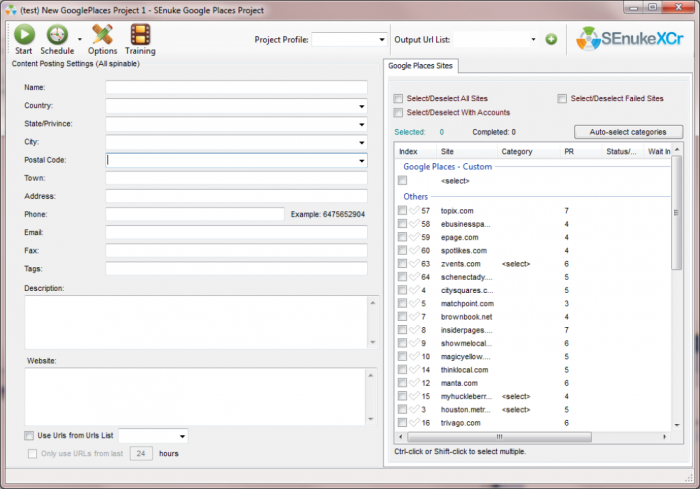Viewport: 700px width, 489px height.
Task: Toggle Select/Deselect Failed Sites checkbox
Action: (x=562, y=99)
